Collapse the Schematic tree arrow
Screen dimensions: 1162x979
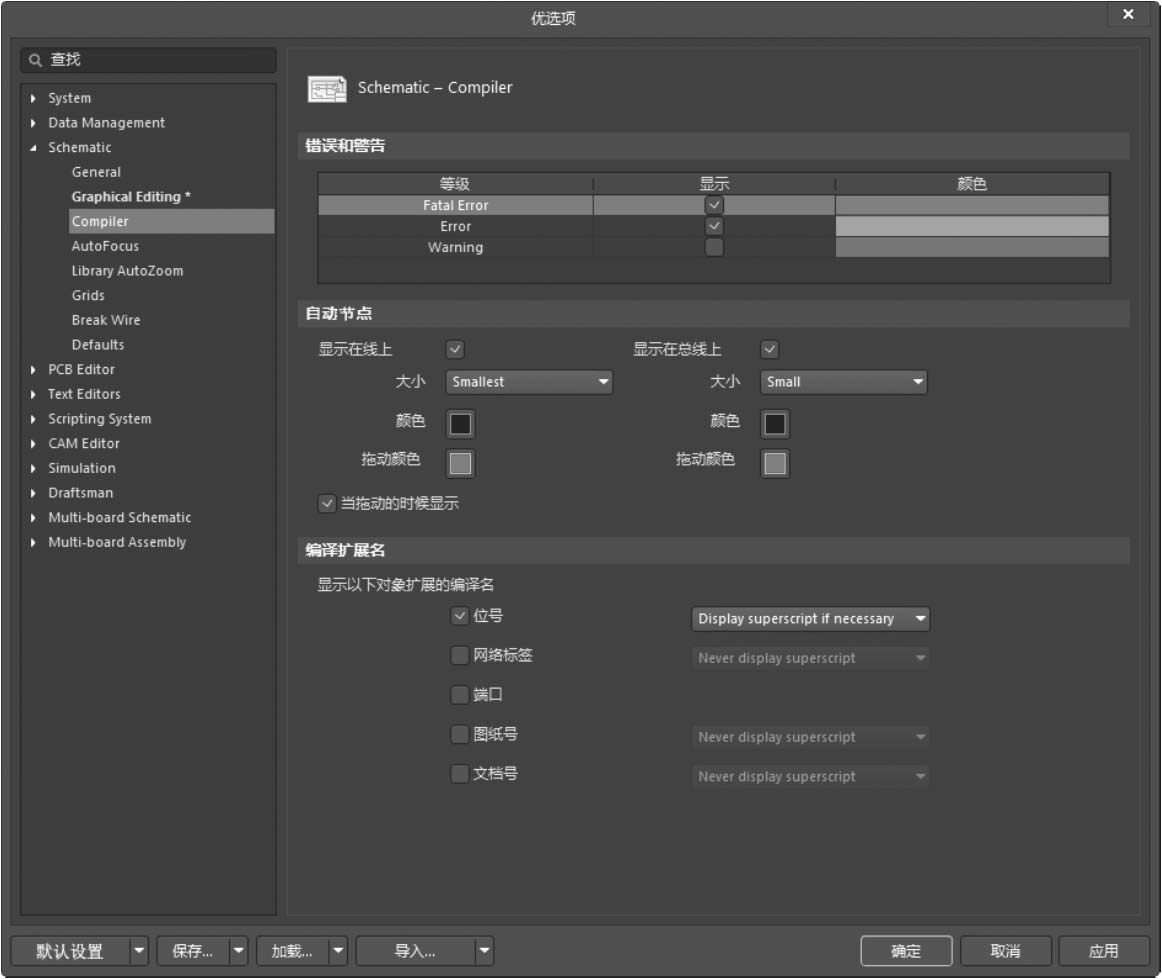point(34,148)
